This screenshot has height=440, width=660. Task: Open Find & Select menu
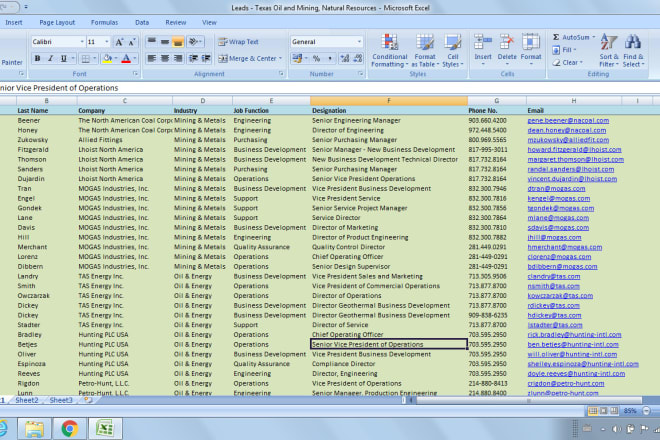(633, 51)
